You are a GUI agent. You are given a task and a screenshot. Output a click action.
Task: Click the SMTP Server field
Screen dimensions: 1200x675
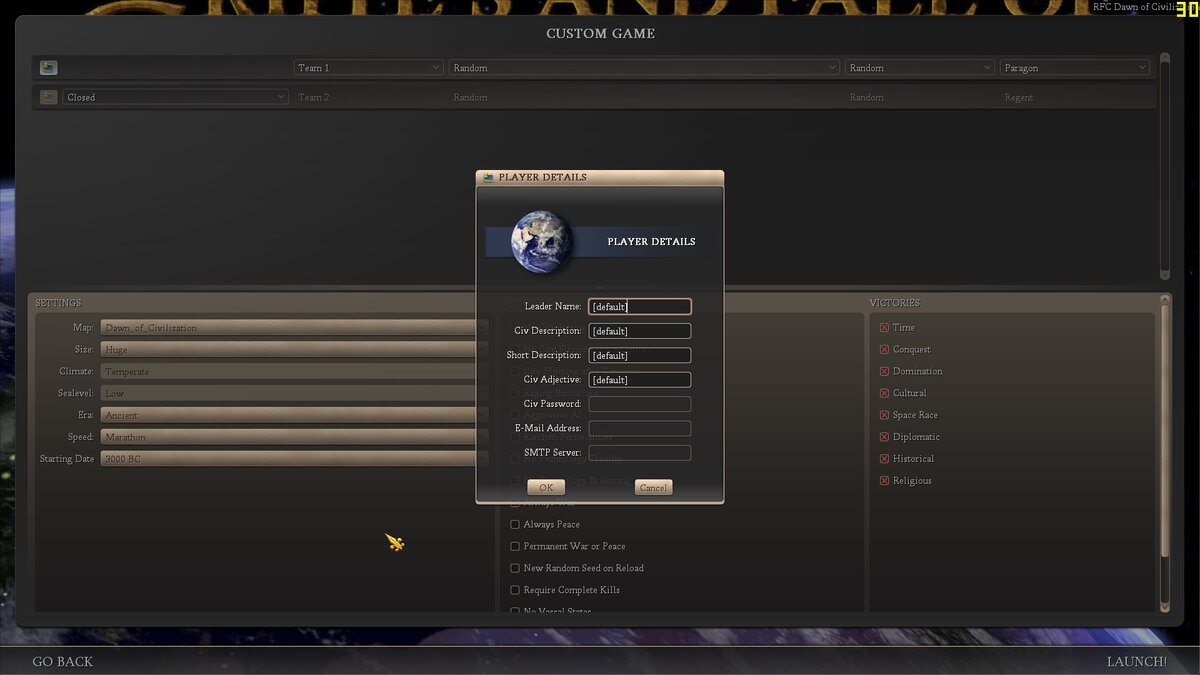tap(640, 453)
